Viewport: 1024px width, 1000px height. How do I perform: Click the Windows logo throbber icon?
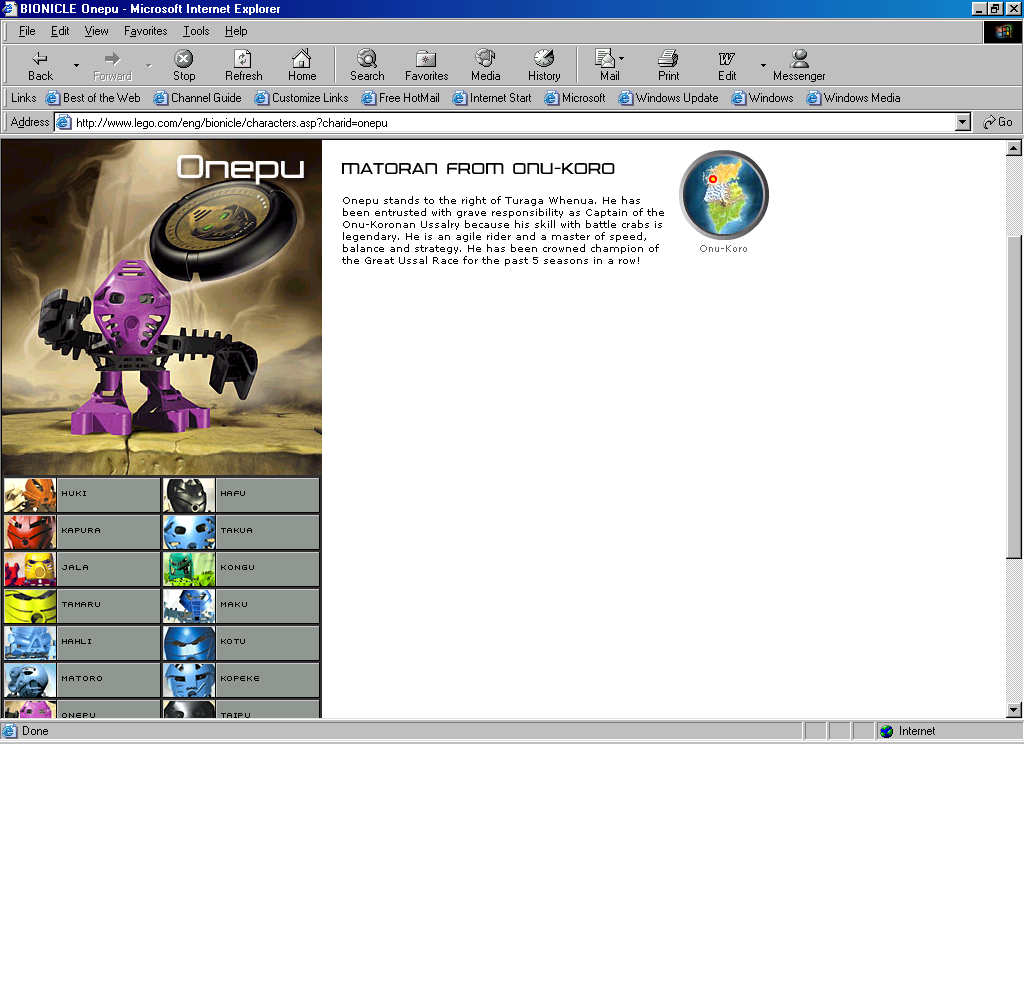(x=1002, y=31)
